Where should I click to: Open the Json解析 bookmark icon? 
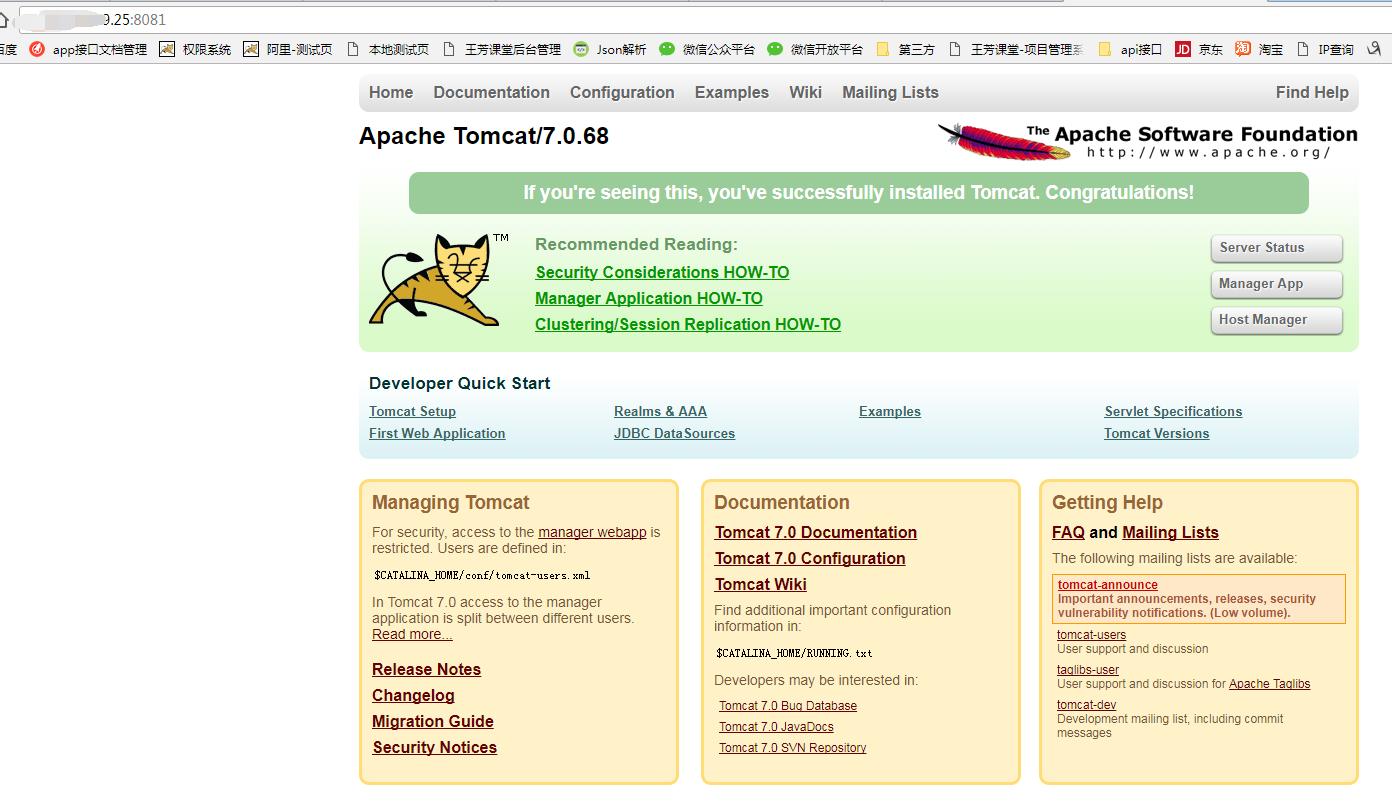point(581,49)
